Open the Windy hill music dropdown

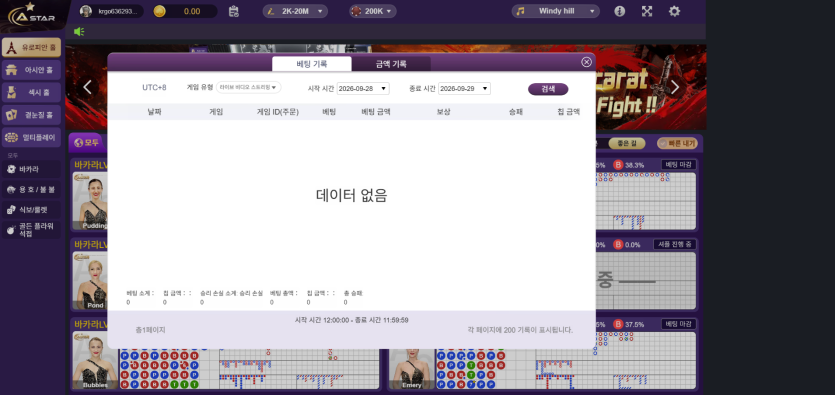click(555, 11)
